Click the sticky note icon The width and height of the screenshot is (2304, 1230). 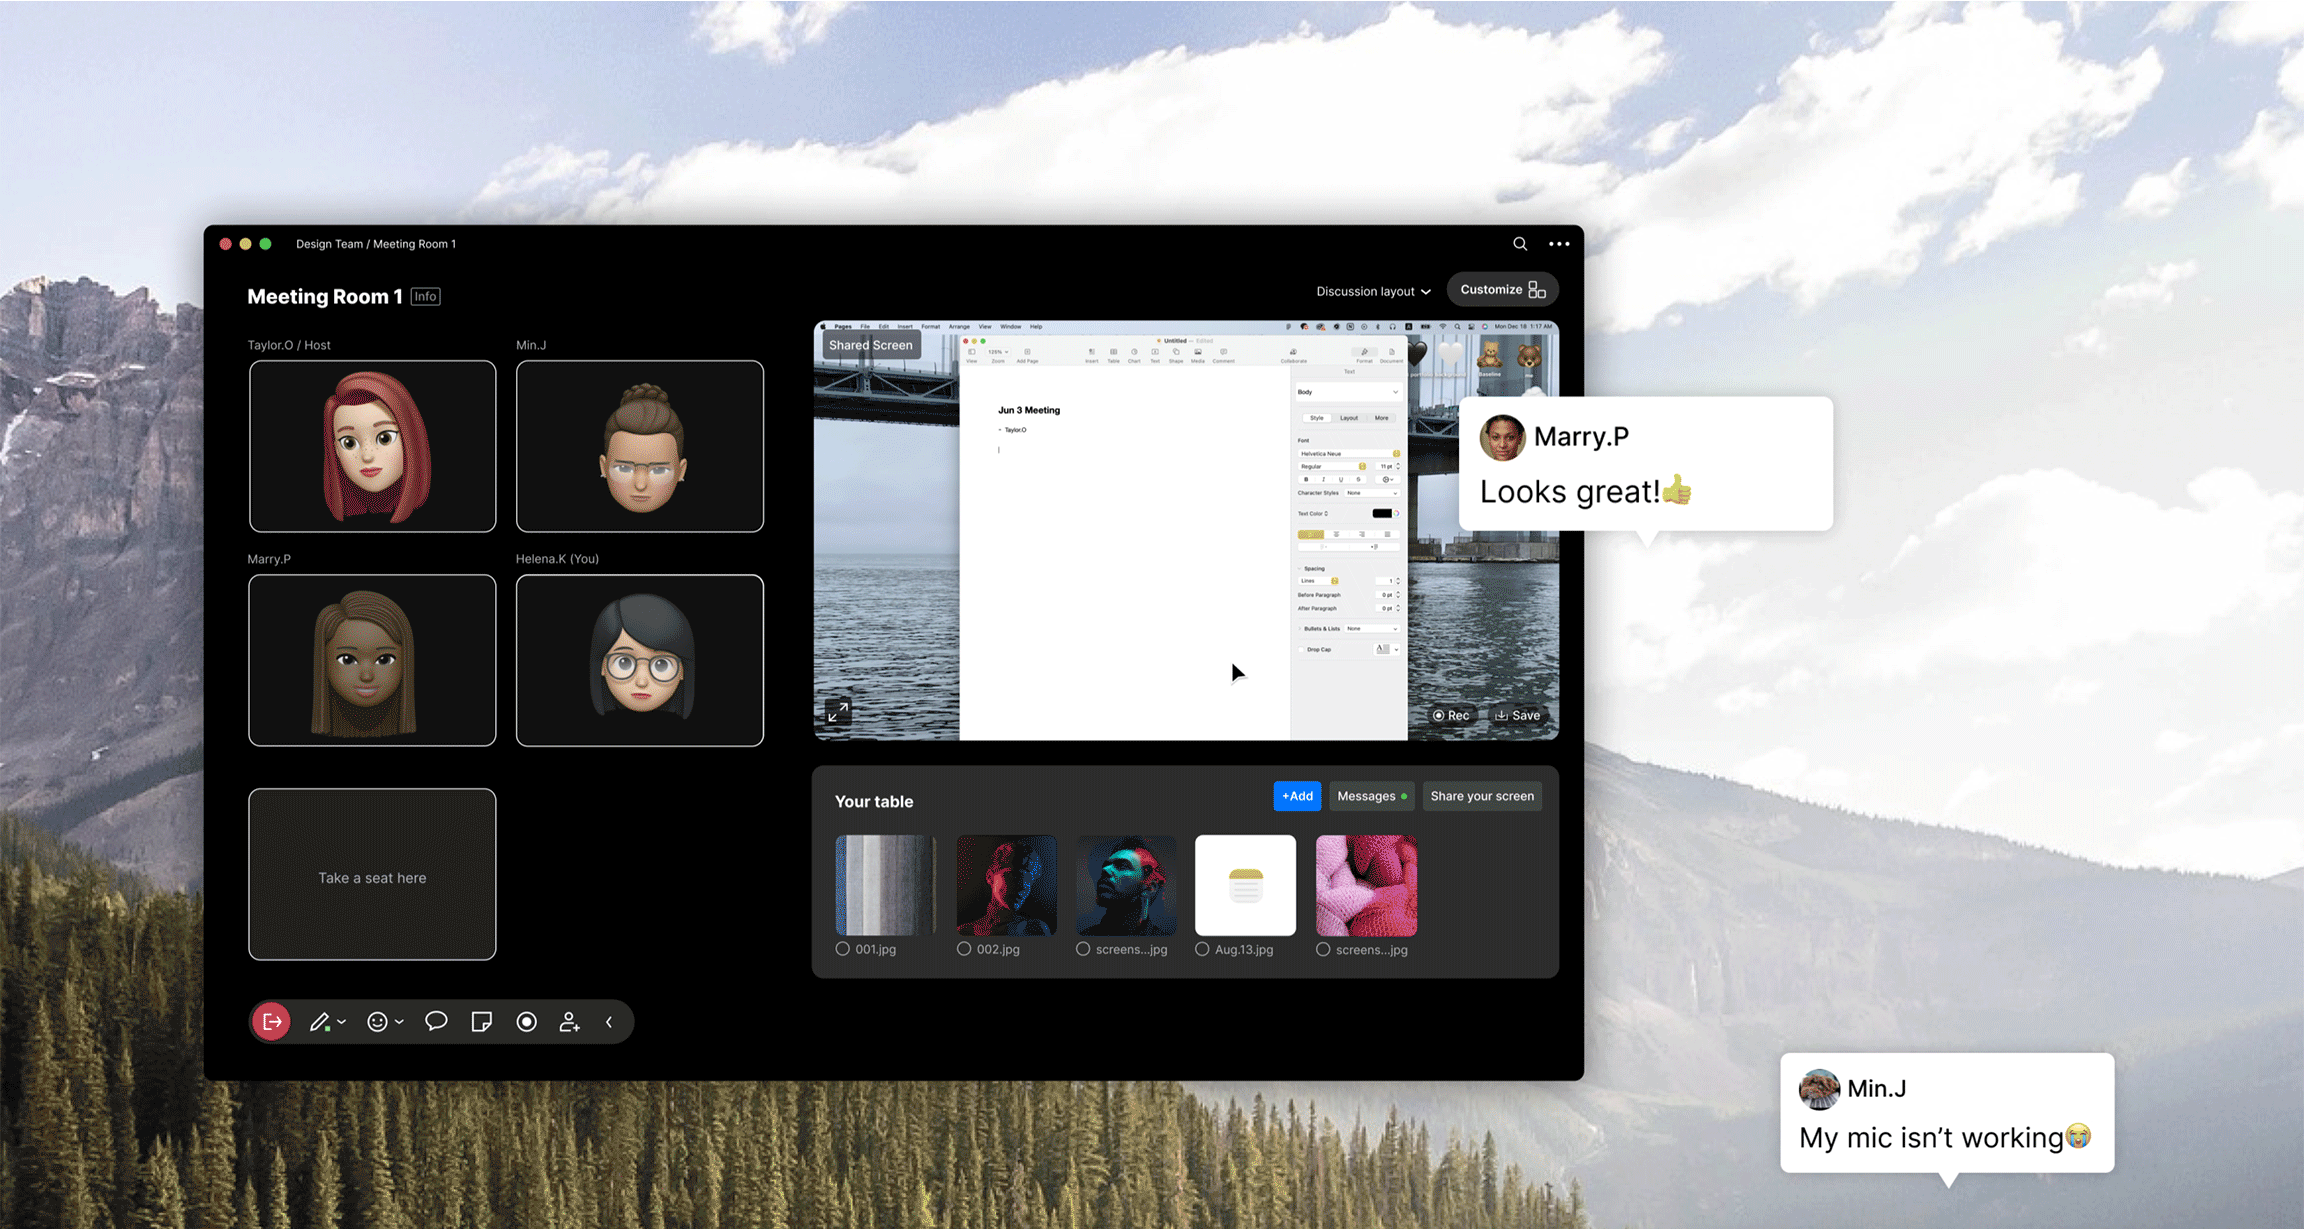click(481, 1022)
